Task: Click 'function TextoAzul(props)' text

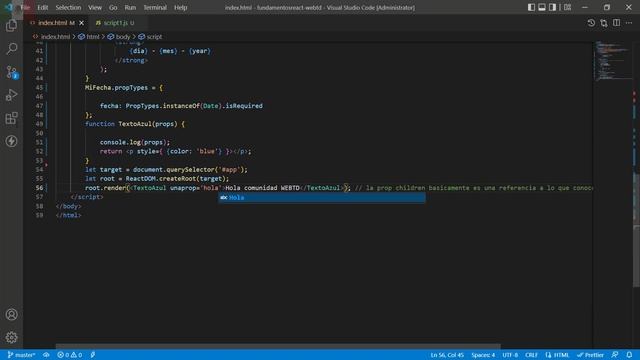Action: [131, 124]
